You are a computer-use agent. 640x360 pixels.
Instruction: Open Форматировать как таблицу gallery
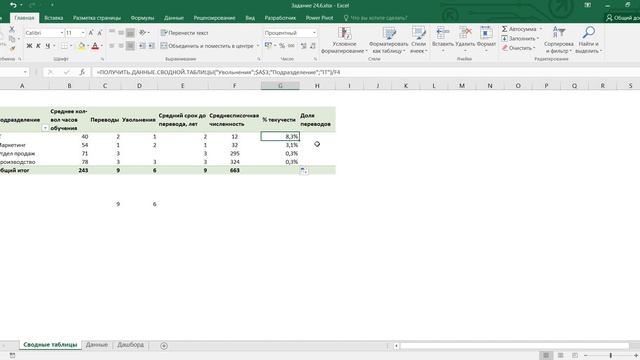pos(388,40)
